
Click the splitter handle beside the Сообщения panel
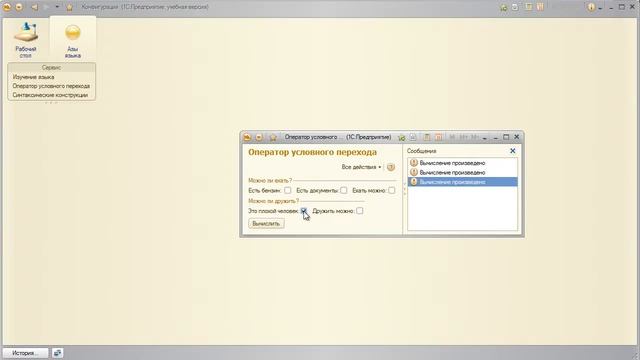point(404,189)
